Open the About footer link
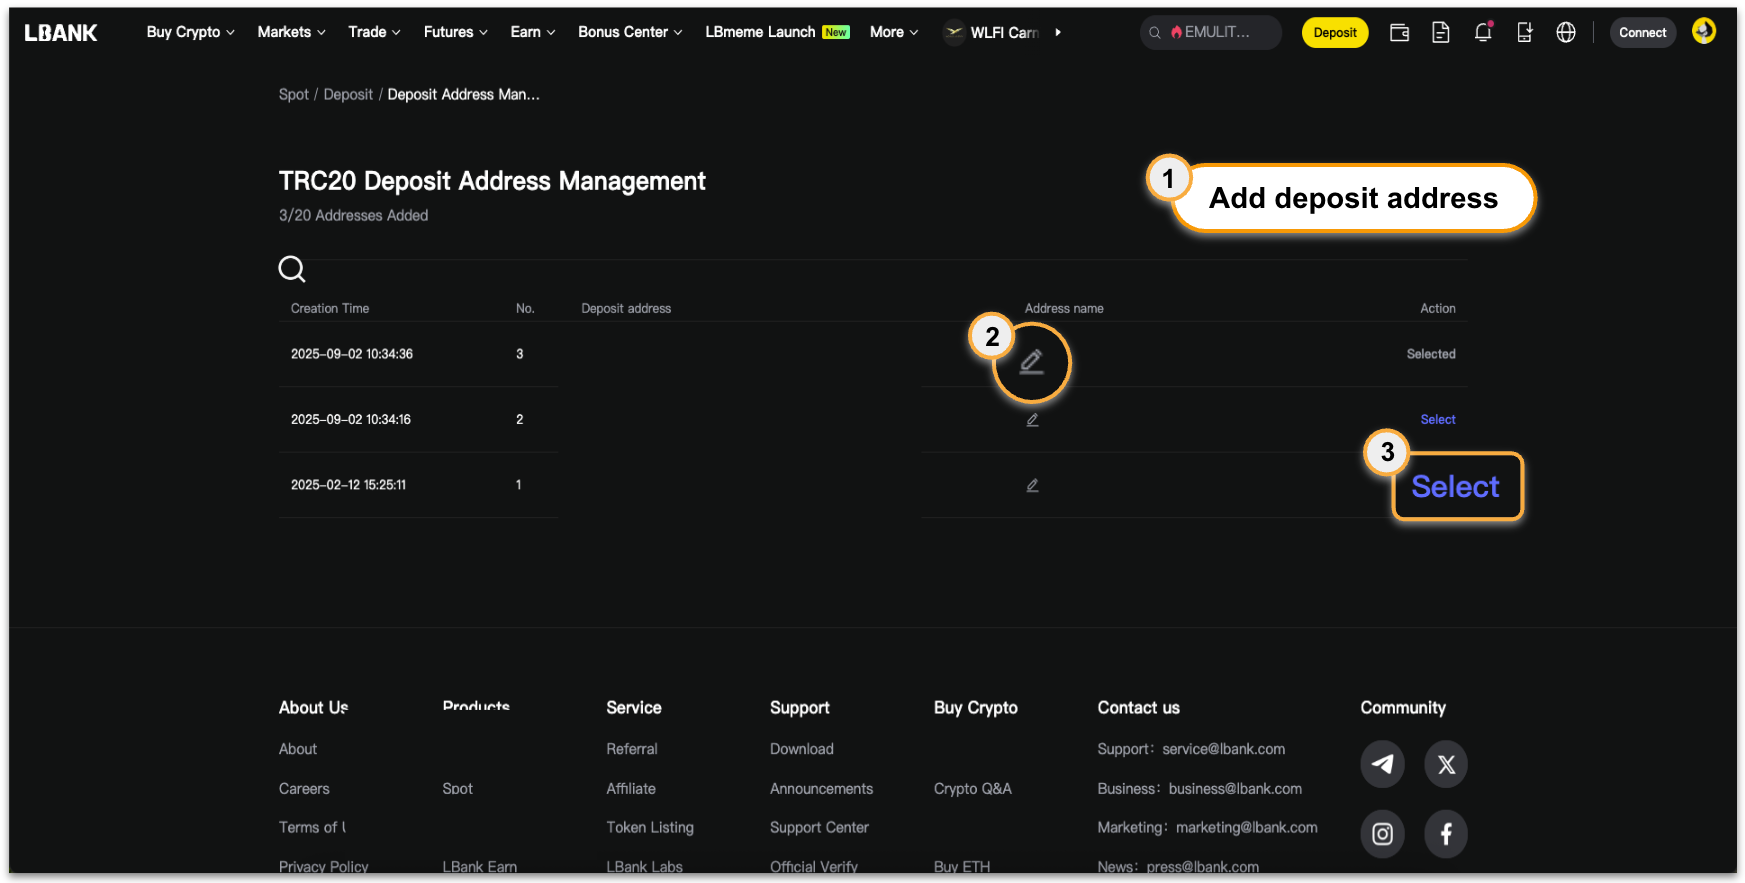 coord(298,749)
